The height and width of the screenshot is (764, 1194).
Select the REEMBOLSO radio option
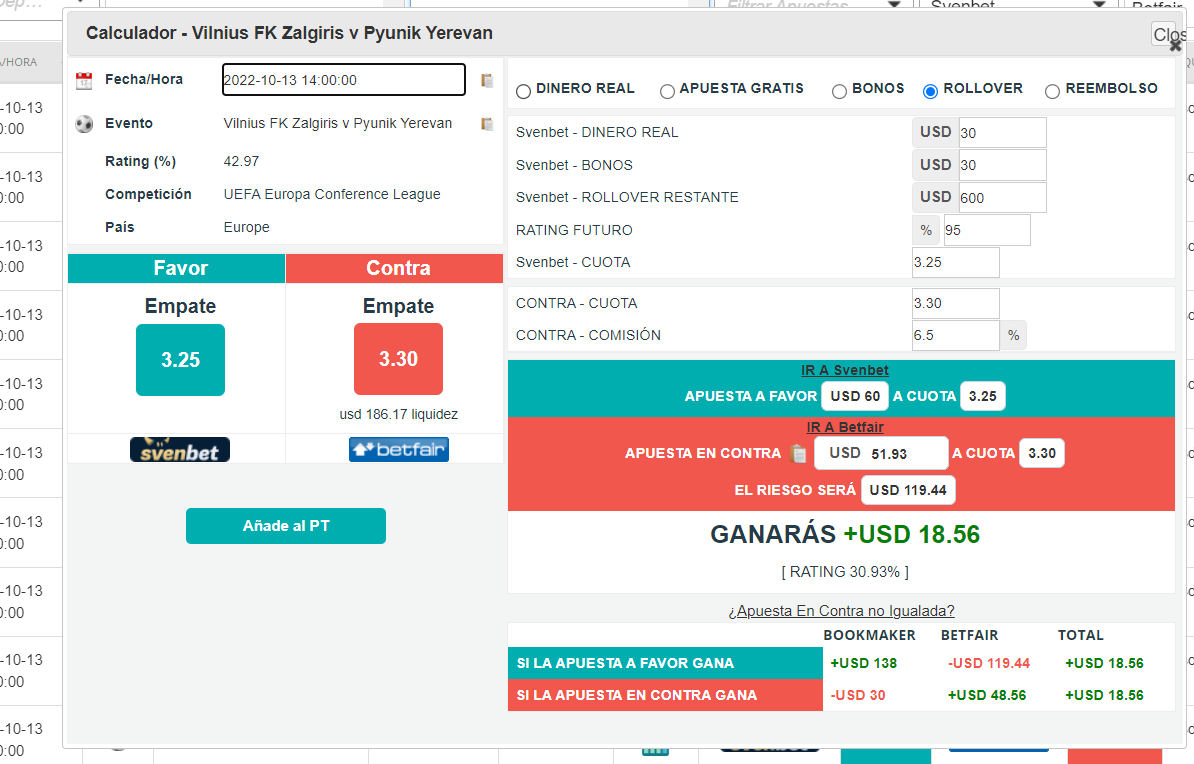tap(1052, 91)
